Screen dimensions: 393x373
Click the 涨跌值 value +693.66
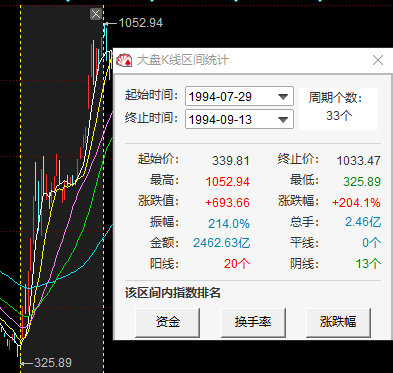[x=227, y=203]
